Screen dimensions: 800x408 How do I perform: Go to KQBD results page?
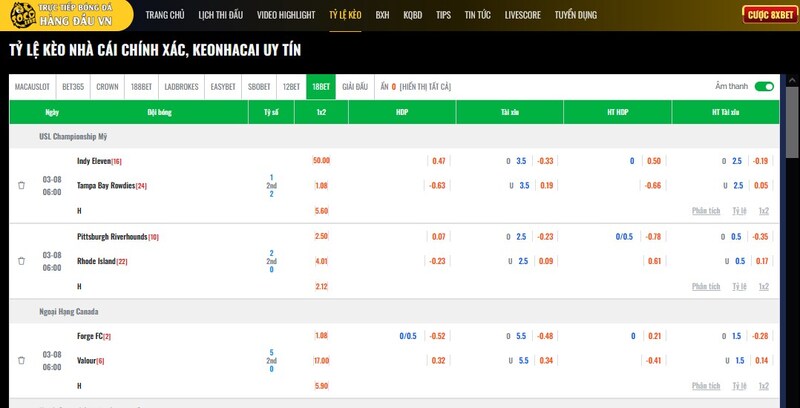pyautogui.click(x=412, y=15)
